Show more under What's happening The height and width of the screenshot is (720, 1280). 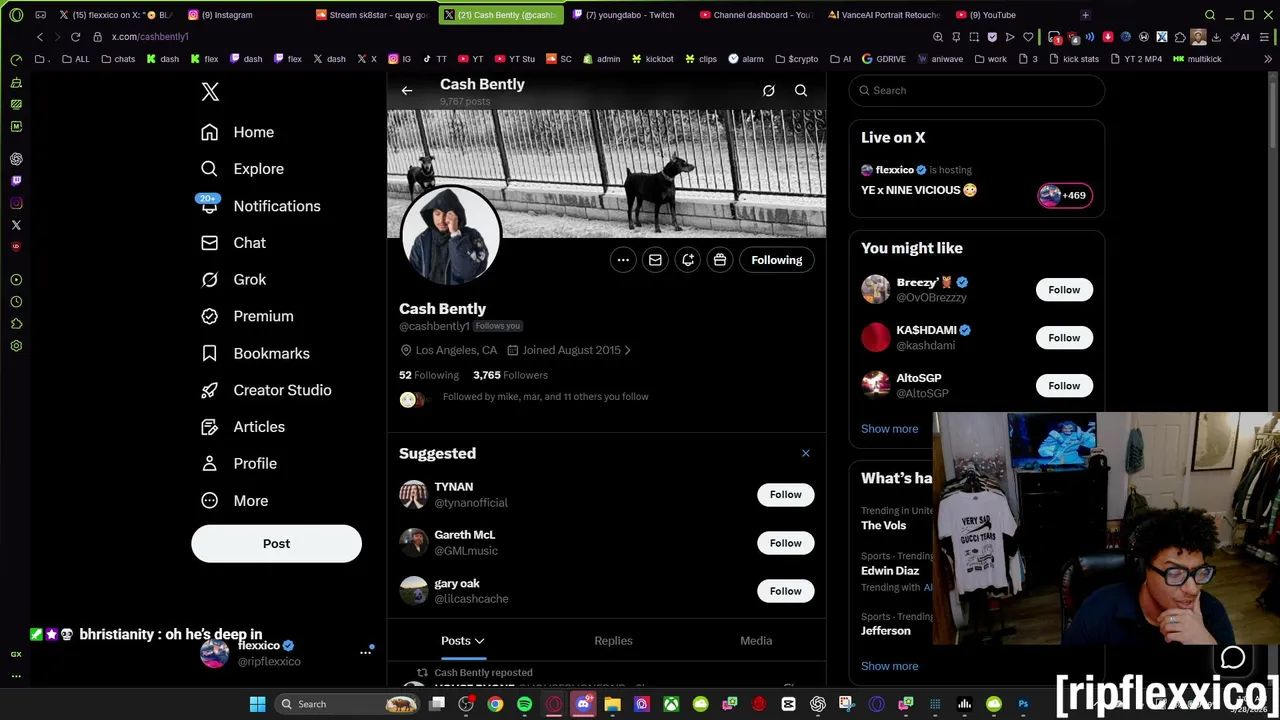(x=889, y=666)
